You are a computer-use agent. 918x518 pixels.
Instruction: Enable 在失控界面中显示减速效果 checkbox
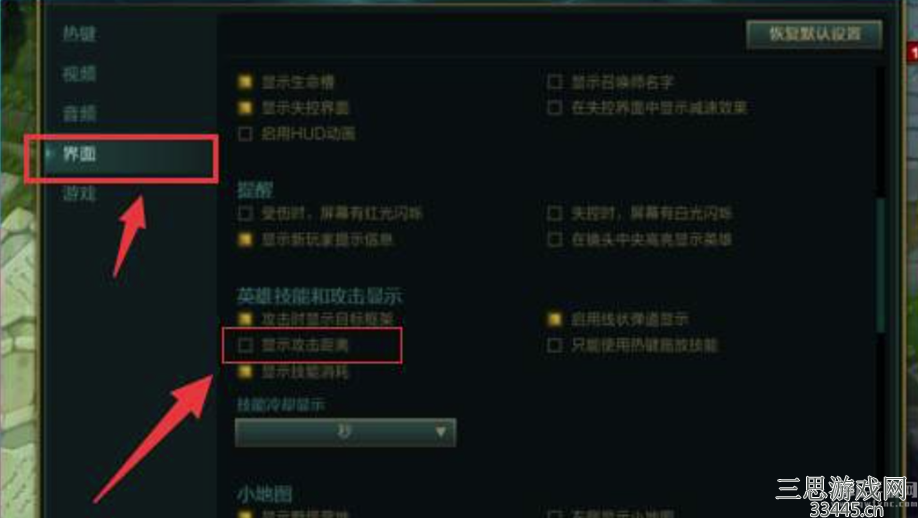pos(554,108)
